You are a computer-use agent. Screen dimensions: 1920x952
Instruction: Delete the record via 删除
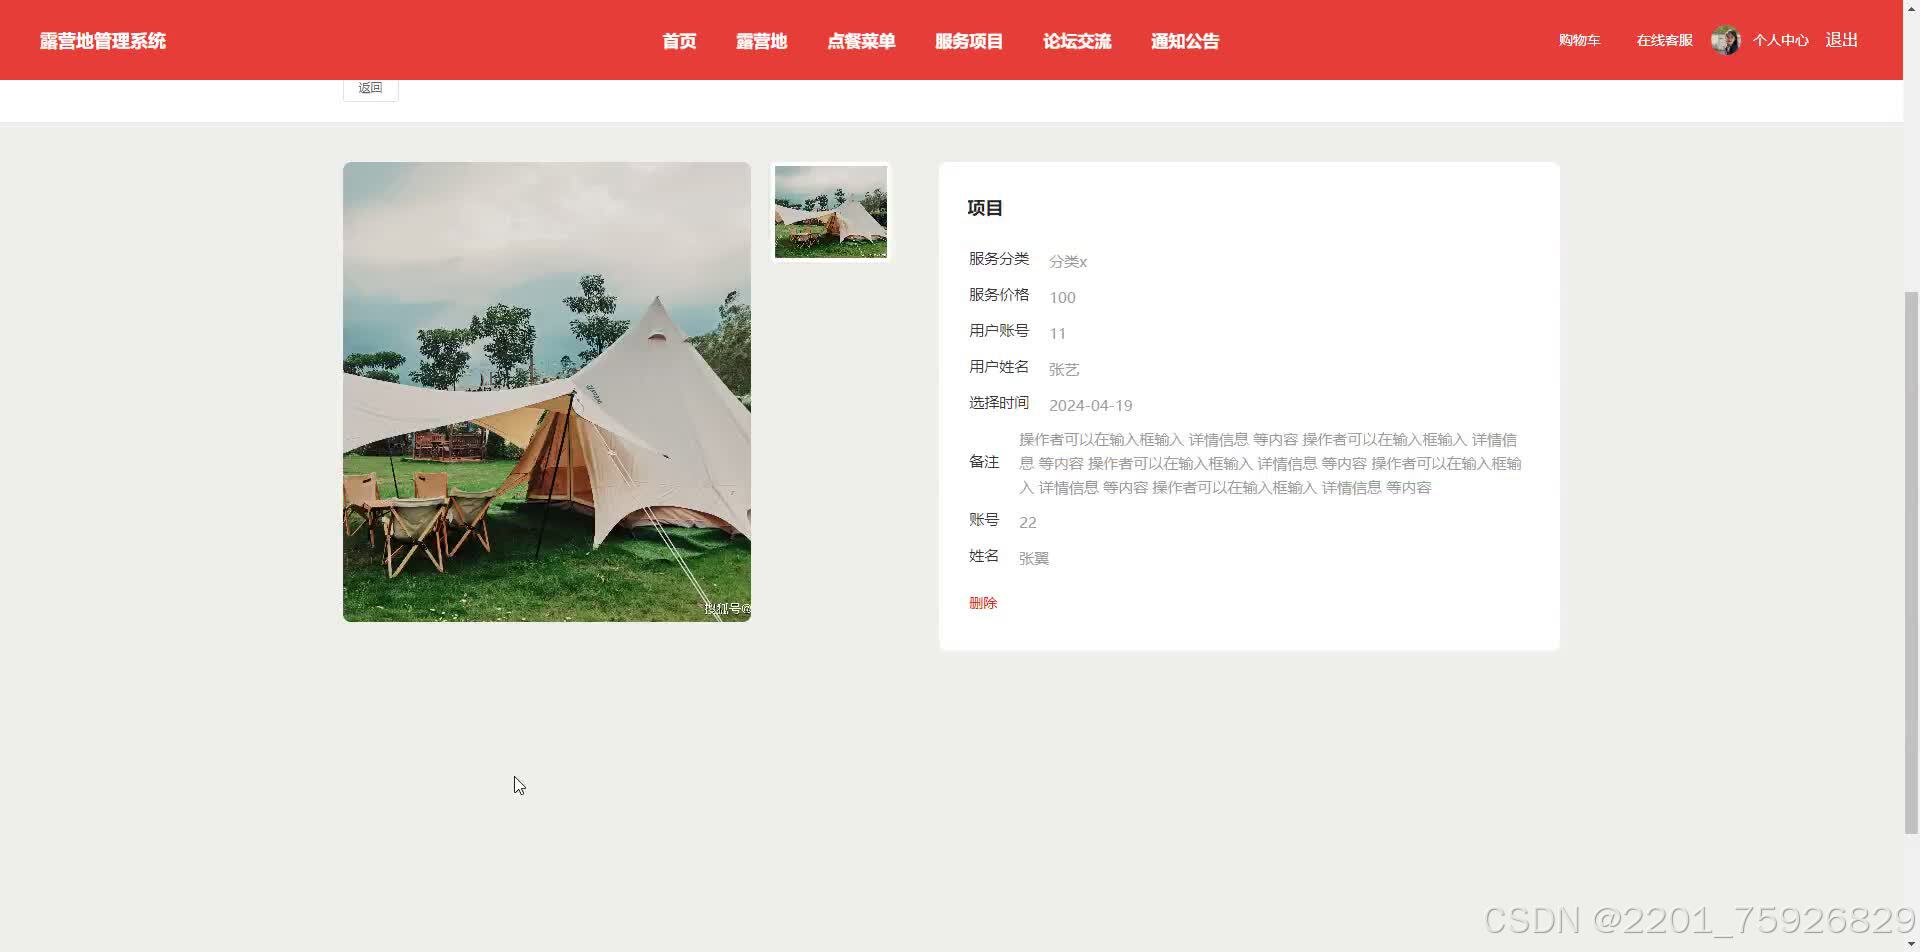(x=983, y=603)
